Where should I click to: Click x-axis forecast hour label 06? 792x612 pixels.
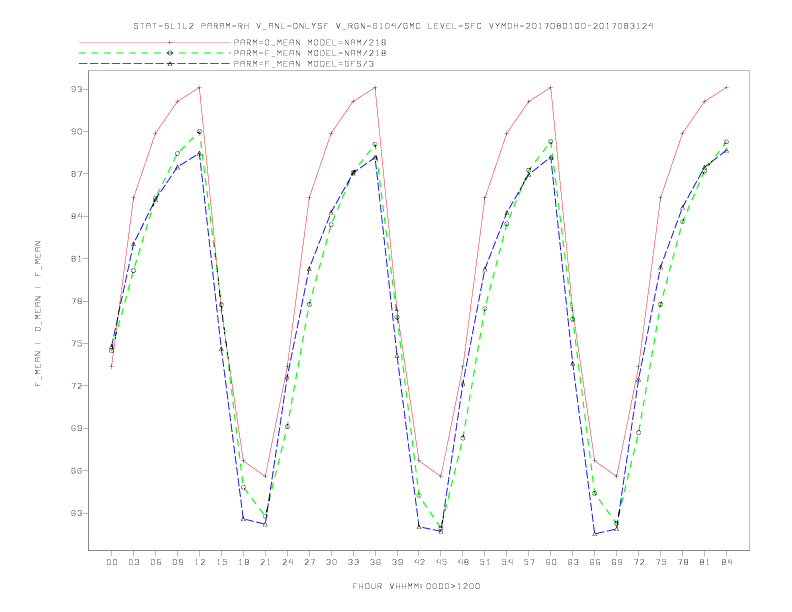tap(156, 562)
